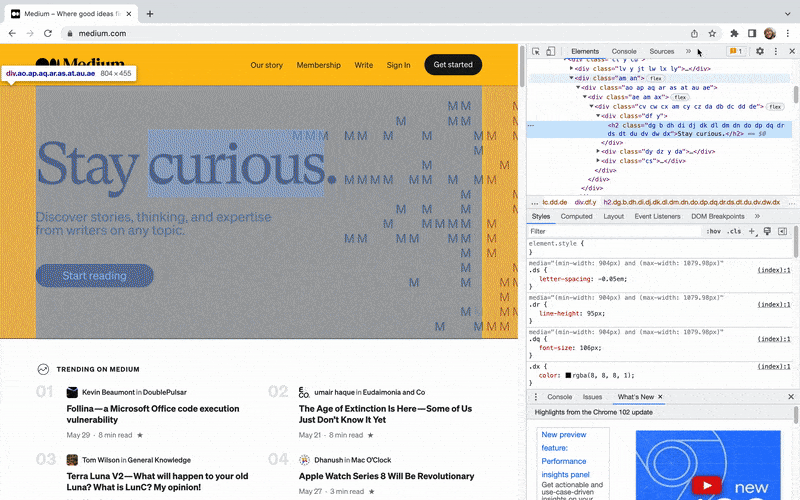Toggle flex badge on div class="ae am ax"
Image resolution: width=800 pixels, height=500 pixels.
(x=680, y=97)
